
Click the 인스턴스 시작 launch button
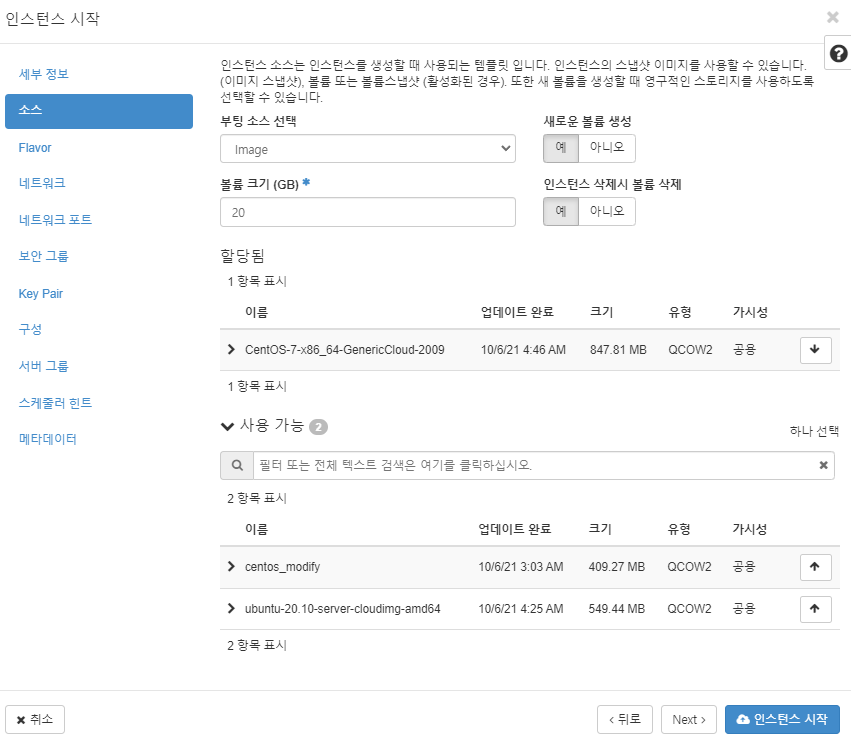click(x=782, y=720)
